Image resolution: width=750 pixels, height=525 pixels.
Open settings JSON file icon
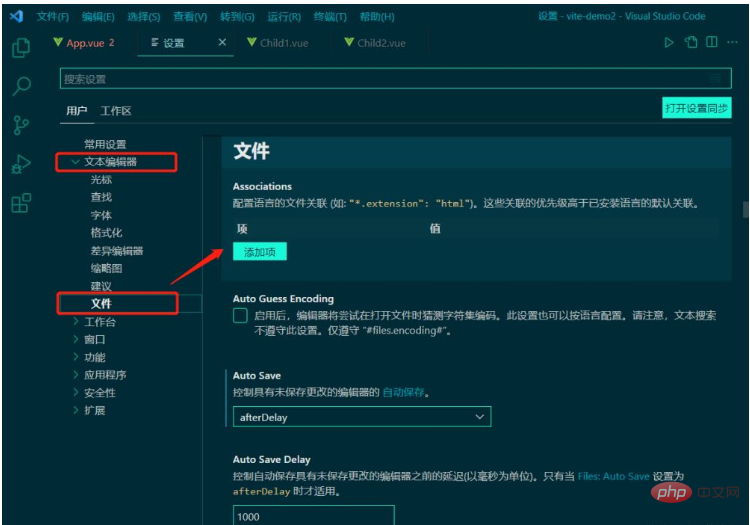pyautogui.click(x=691, y=43)
